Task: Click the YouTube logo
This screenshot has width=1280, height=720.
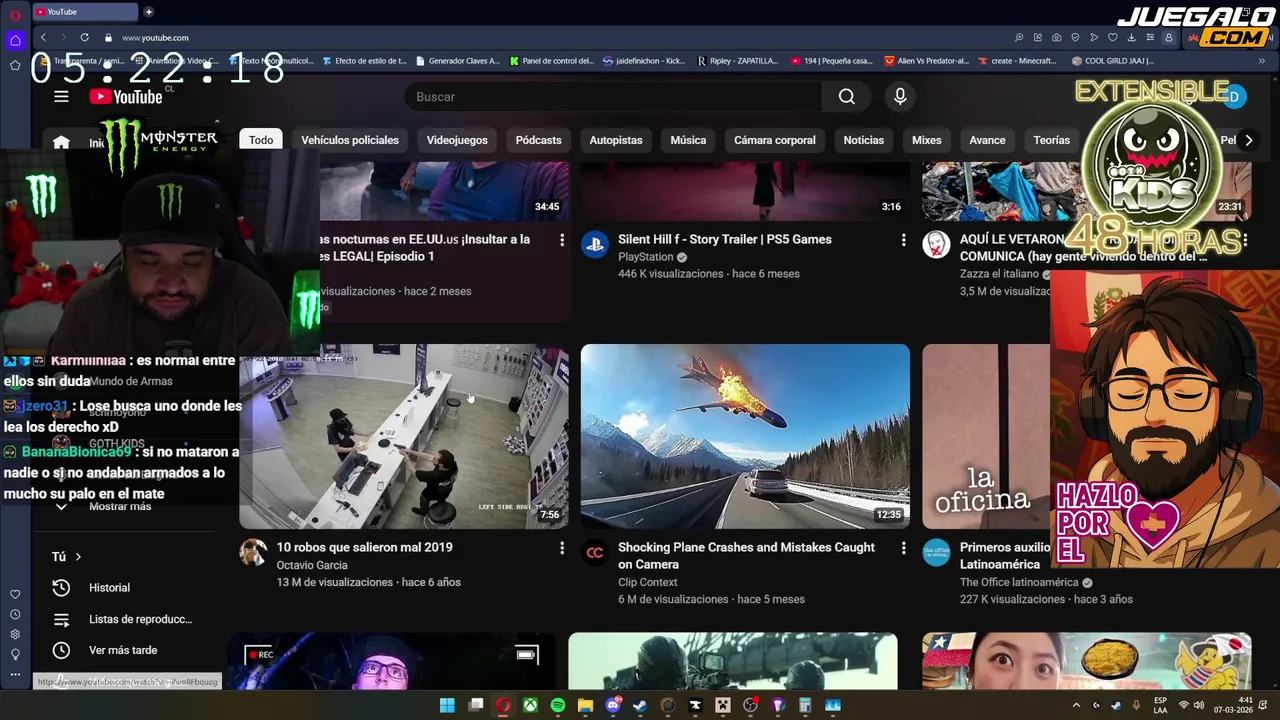Action: [126, 96]
